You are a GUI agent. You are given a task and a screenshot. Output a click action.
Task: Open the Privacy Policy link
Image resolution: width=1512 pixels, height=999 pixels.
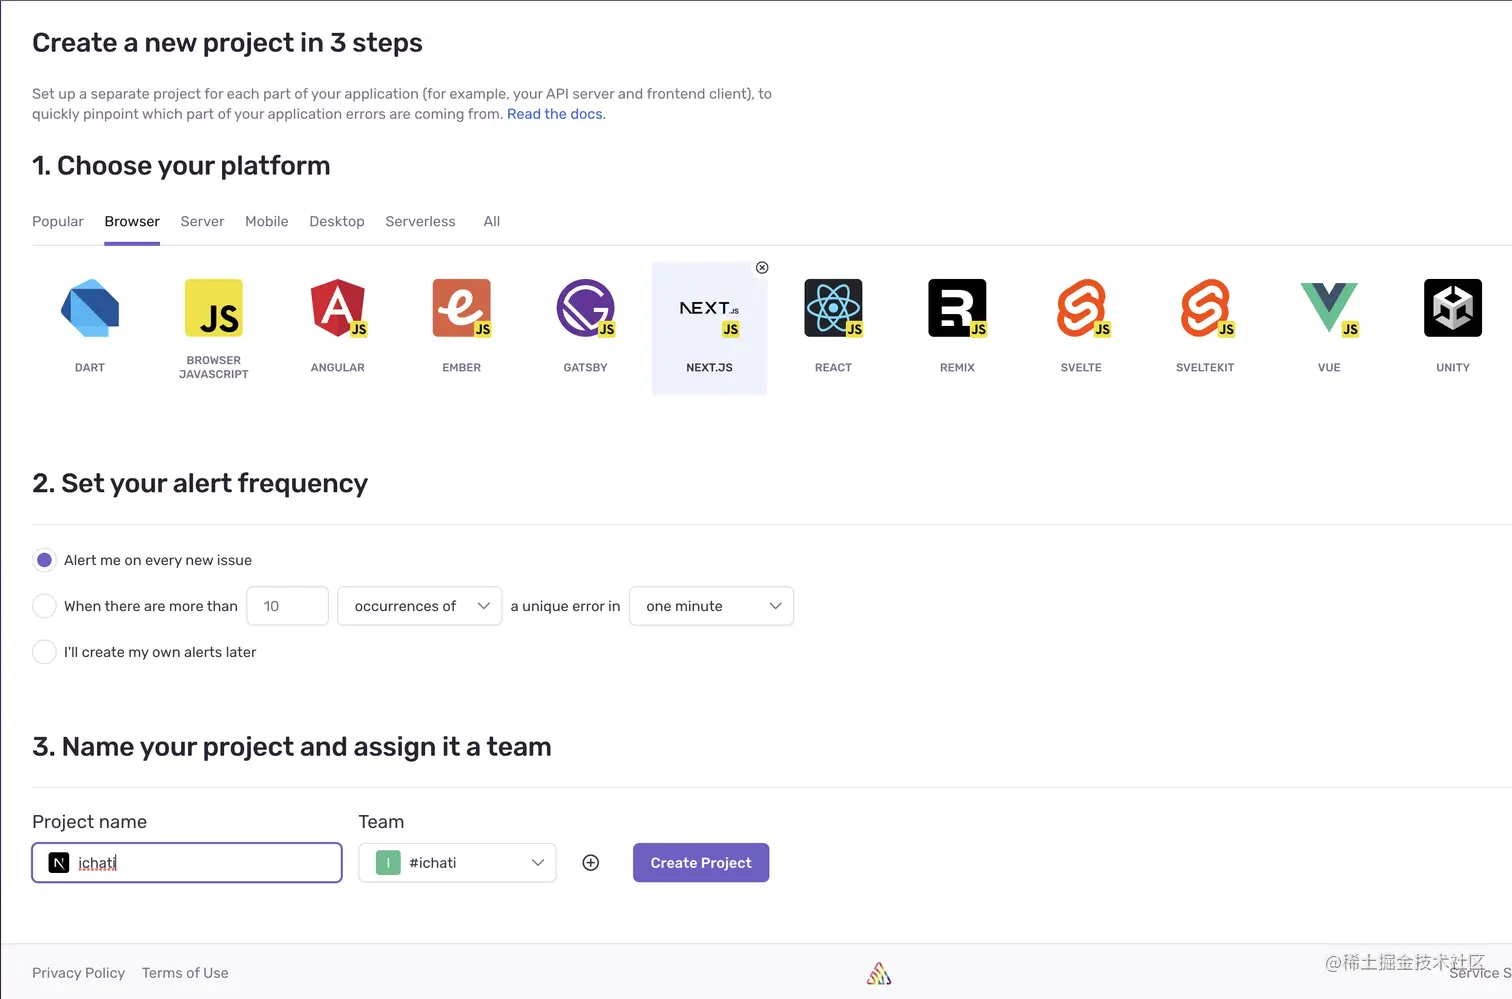(x=78, y=973)
